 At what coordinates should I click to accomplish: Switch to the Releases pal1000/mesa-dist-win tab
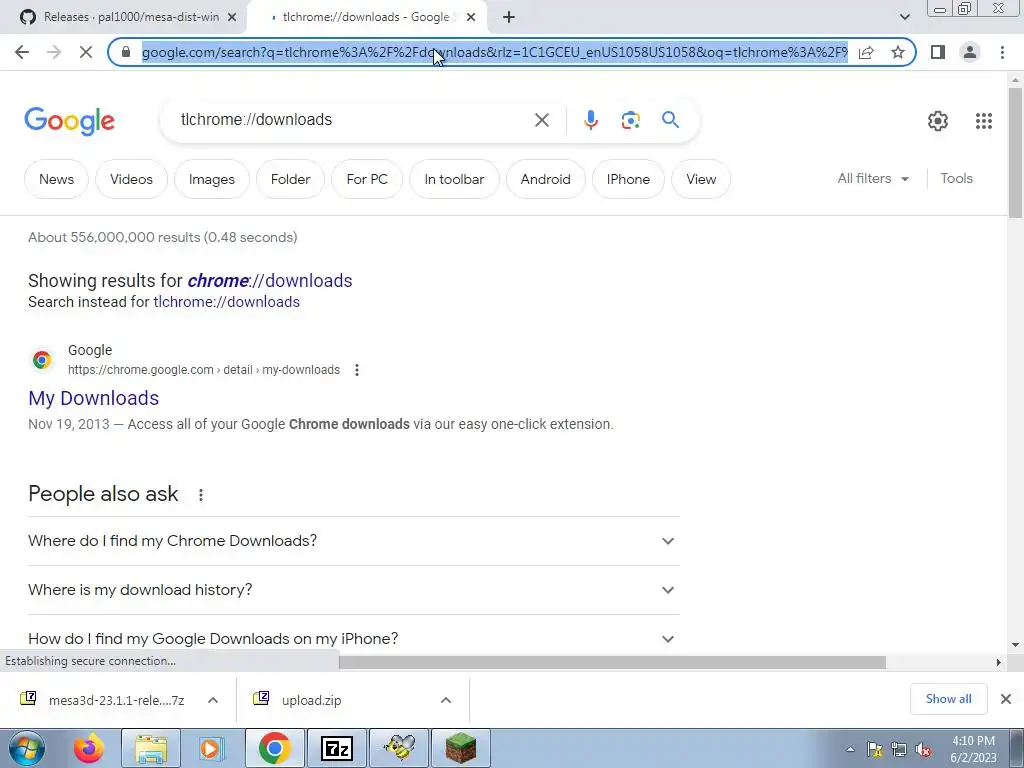pos(131,17)
